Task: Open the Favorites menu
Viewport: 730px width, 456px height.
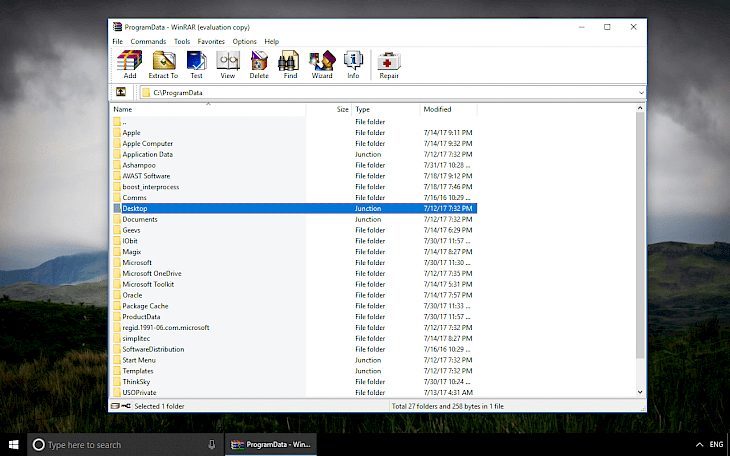Action: [211, 41]
